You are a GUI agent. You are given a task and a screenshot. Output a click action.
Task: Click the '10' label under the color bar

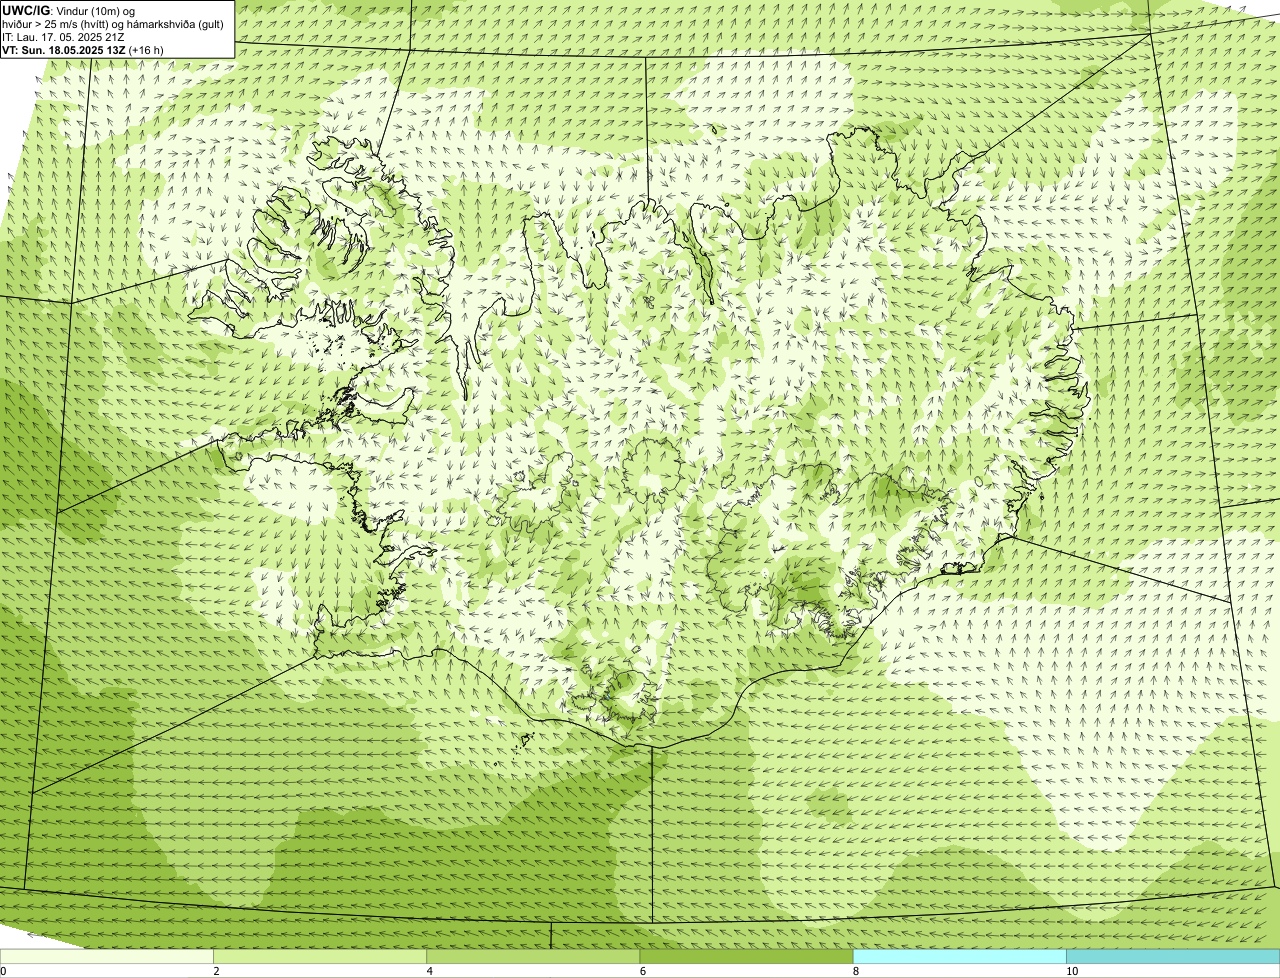coord(1071,971)
